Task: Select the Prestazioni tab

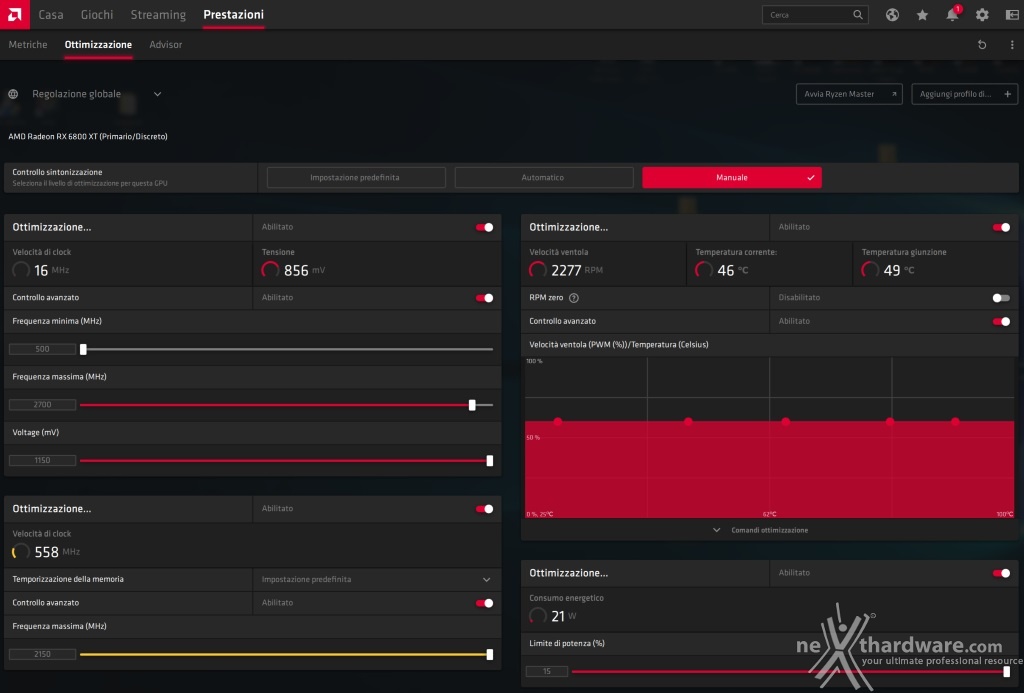Action: click(233, 14)
